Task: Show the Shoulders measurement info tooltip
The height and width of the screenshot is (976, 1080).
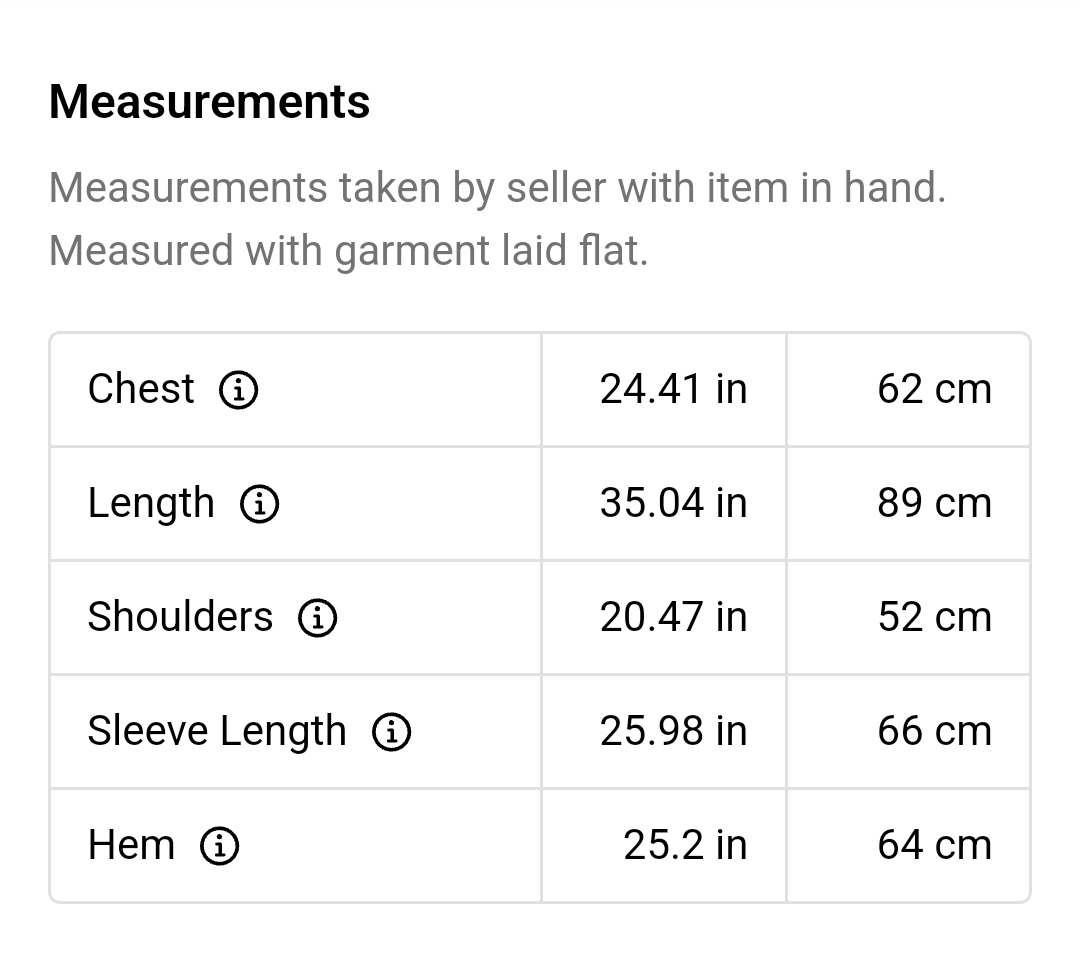Action: pos(318,617)
